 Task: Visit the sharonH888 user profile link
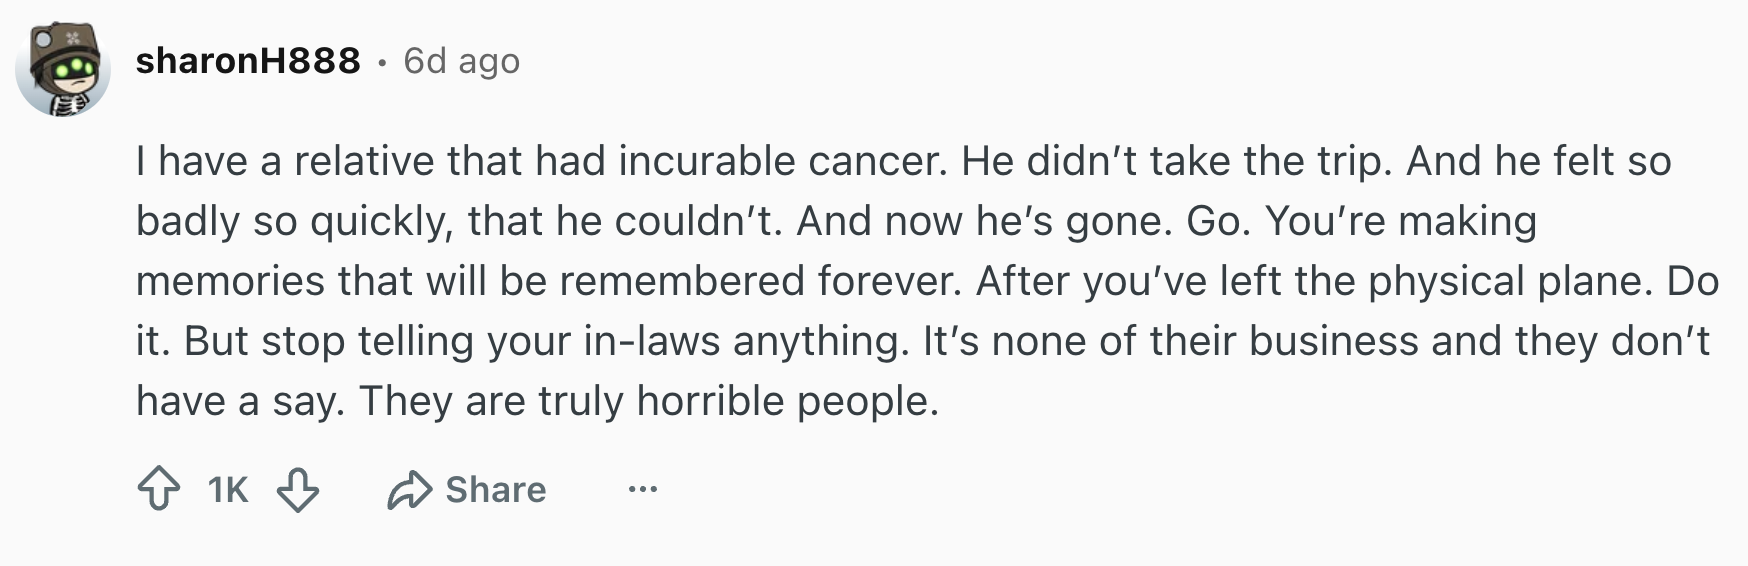tap(248, 61)
